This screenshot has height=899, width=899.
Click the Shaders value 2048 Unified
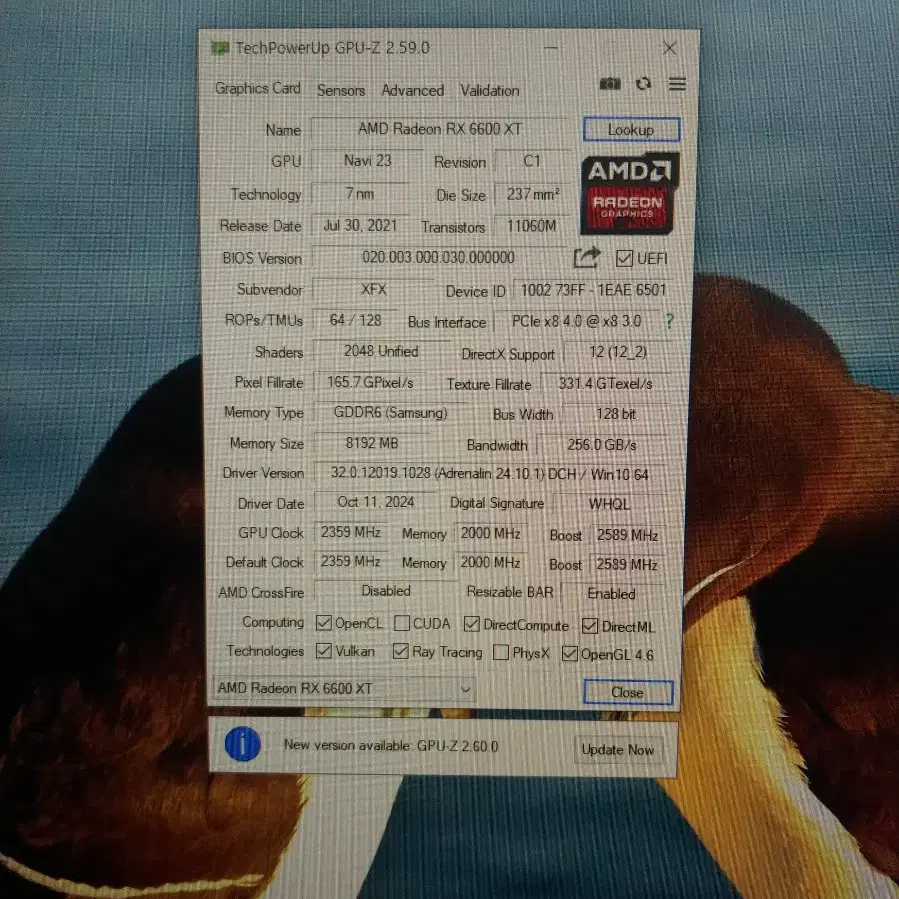(x=381, y=351)
